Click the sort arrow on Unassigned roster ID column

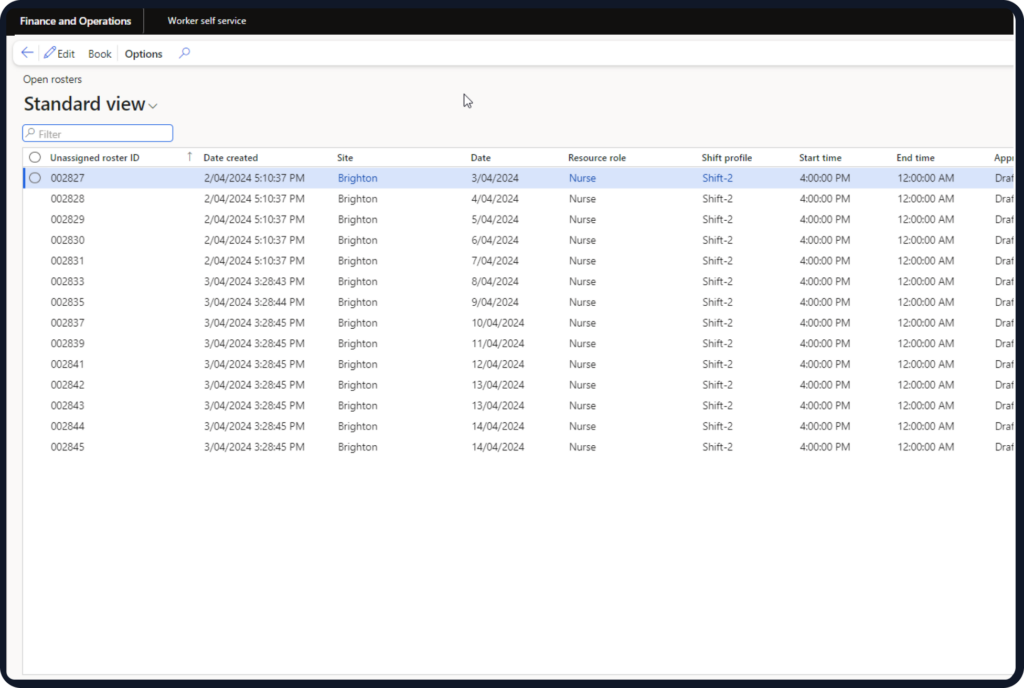[189, 157]
